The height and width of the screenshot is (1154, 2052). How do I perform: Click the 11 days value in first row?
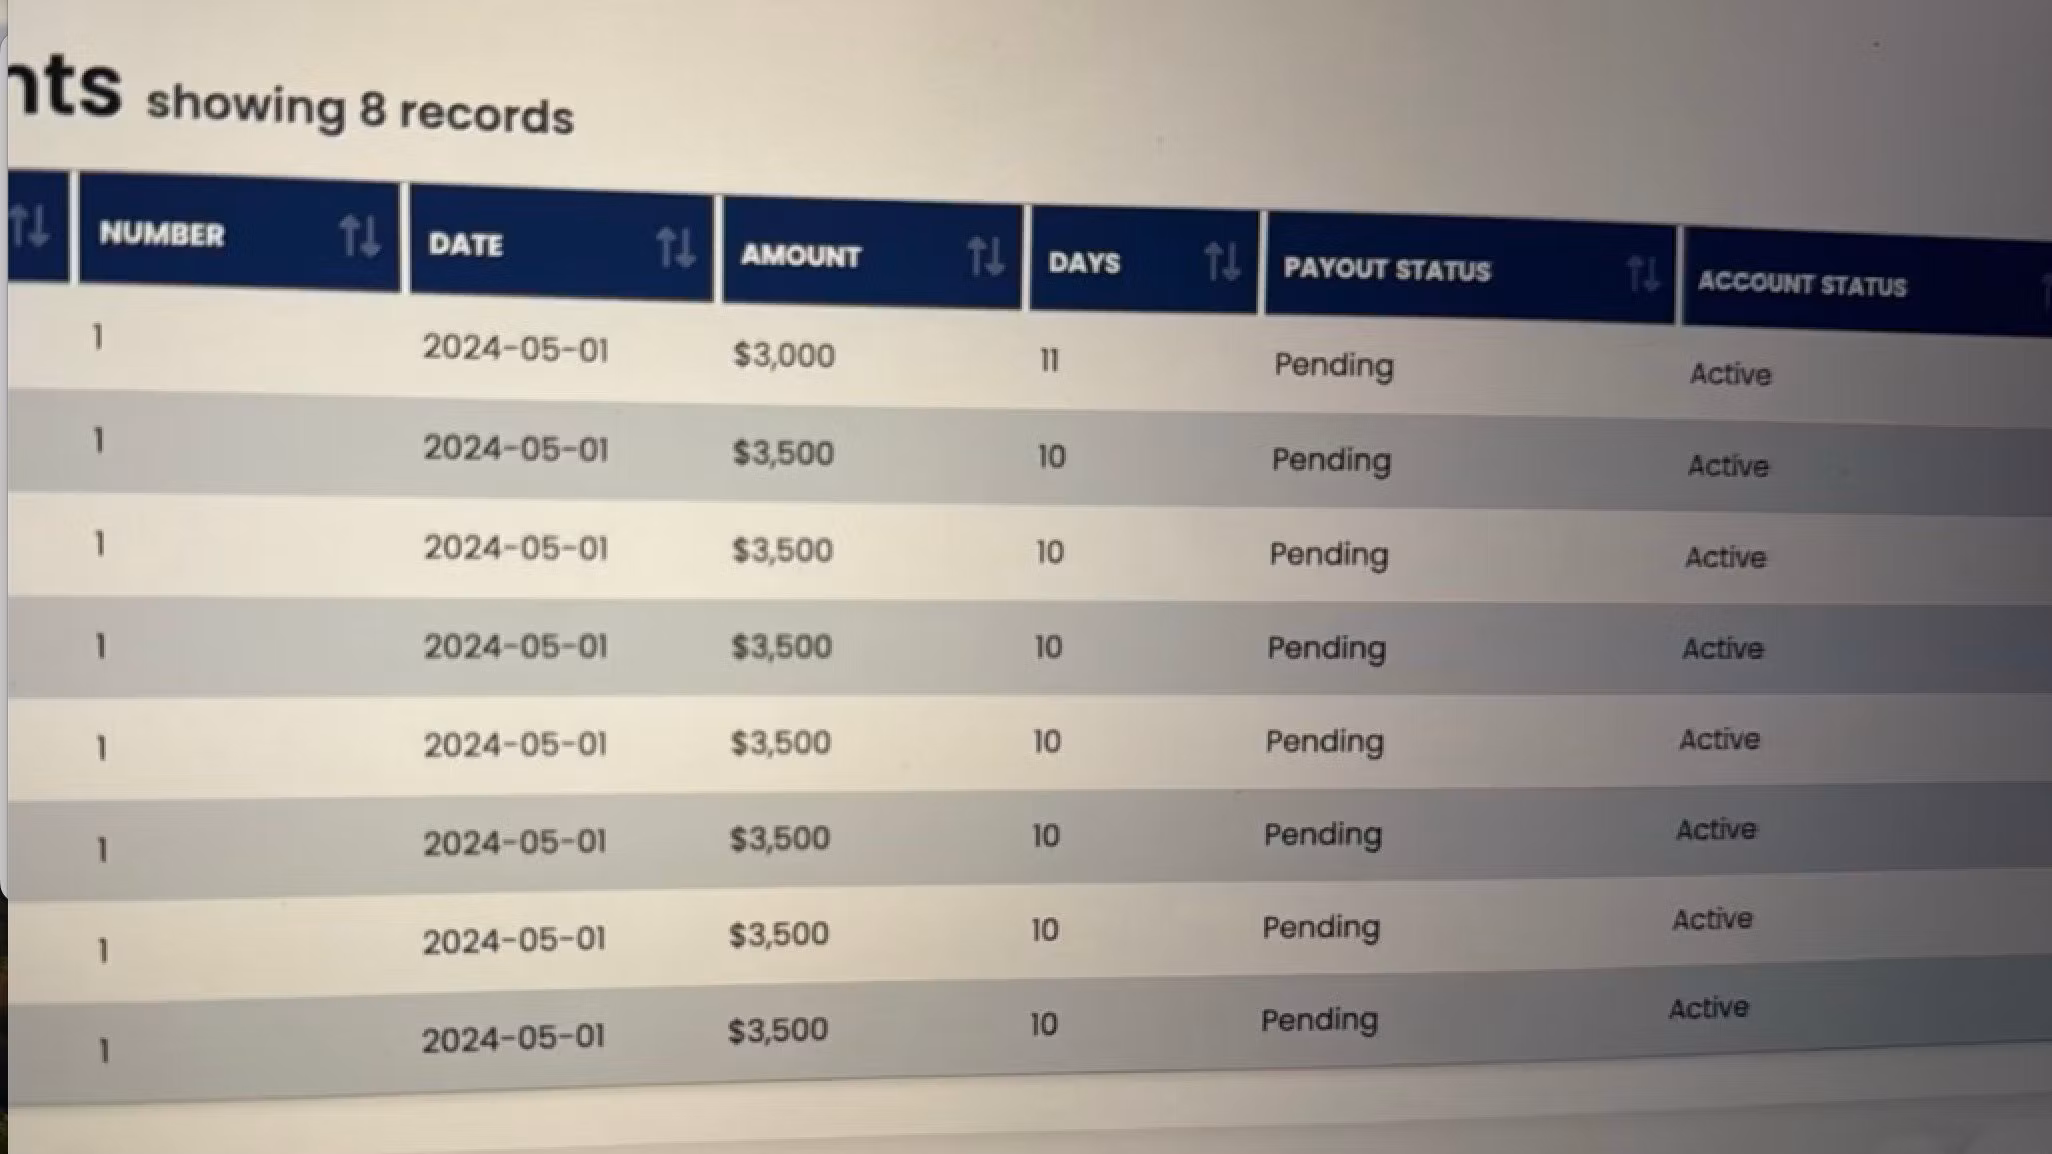1049,360
